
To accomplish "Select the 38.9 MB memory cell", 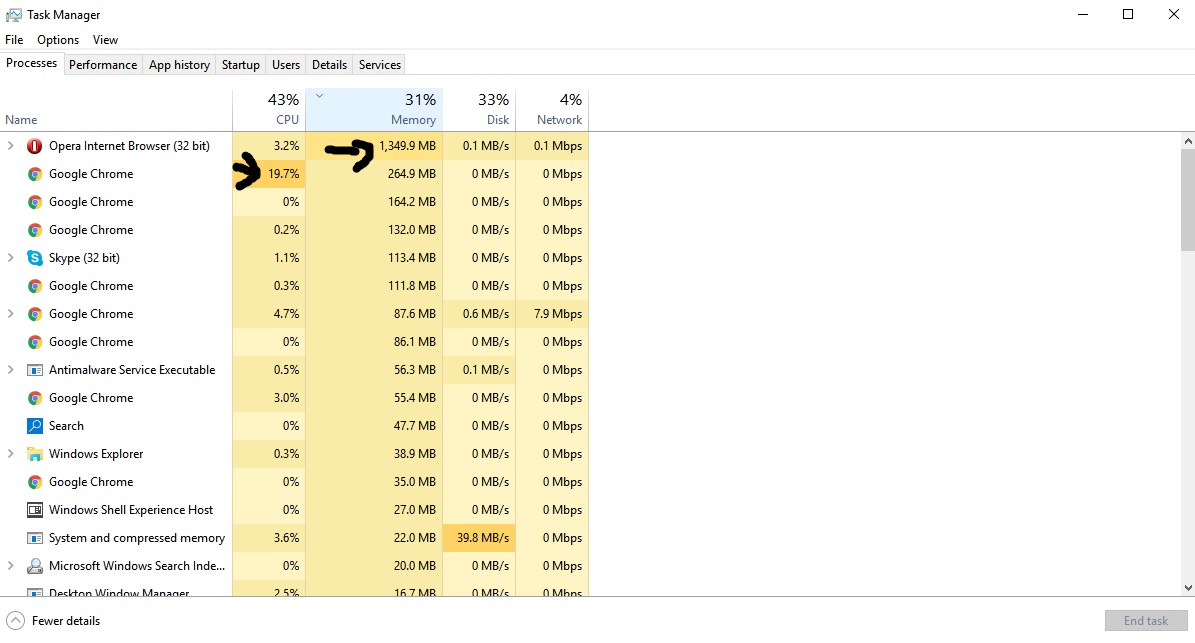I will (x=374, y=454).
